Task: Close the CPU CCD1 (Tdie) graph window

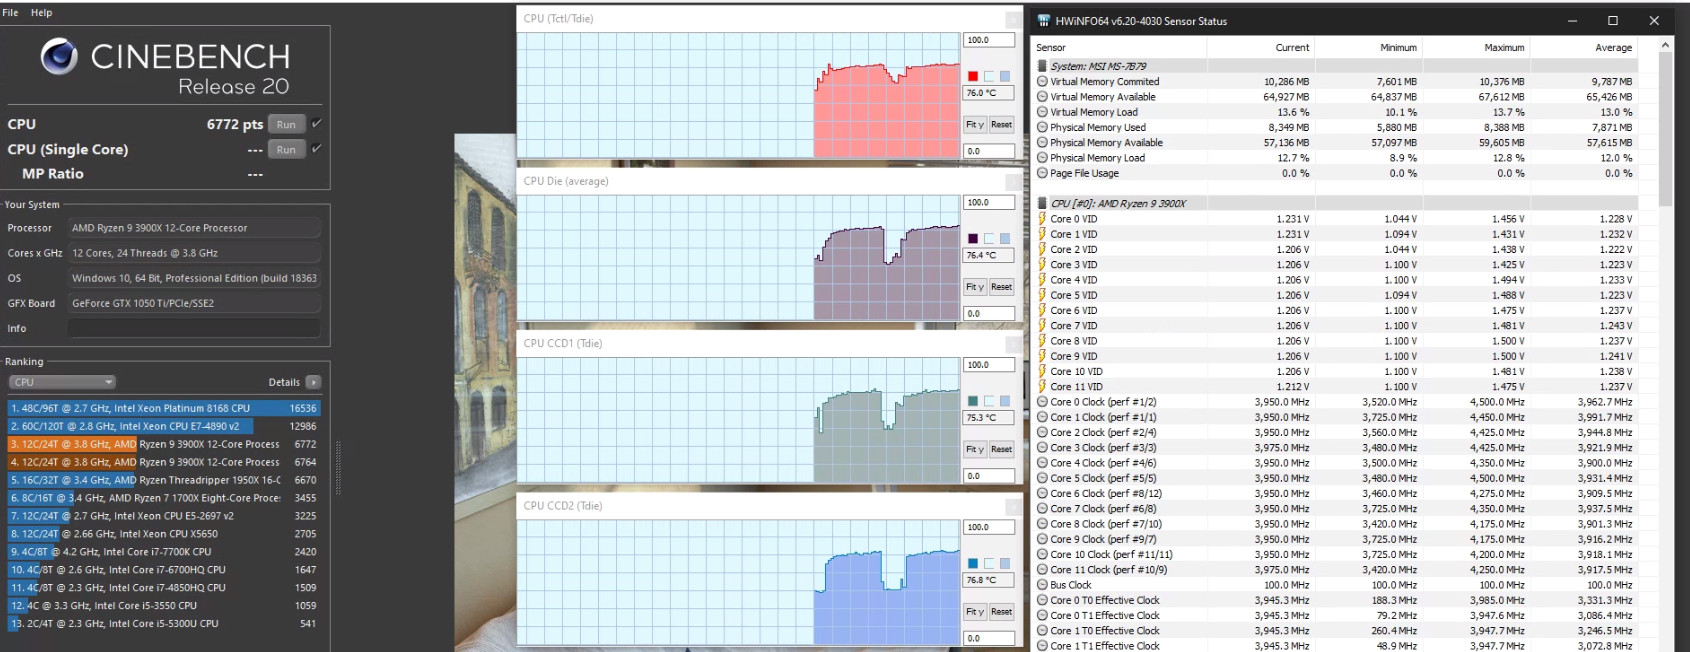Action: pyautogui.click(x=1014, y=343)
